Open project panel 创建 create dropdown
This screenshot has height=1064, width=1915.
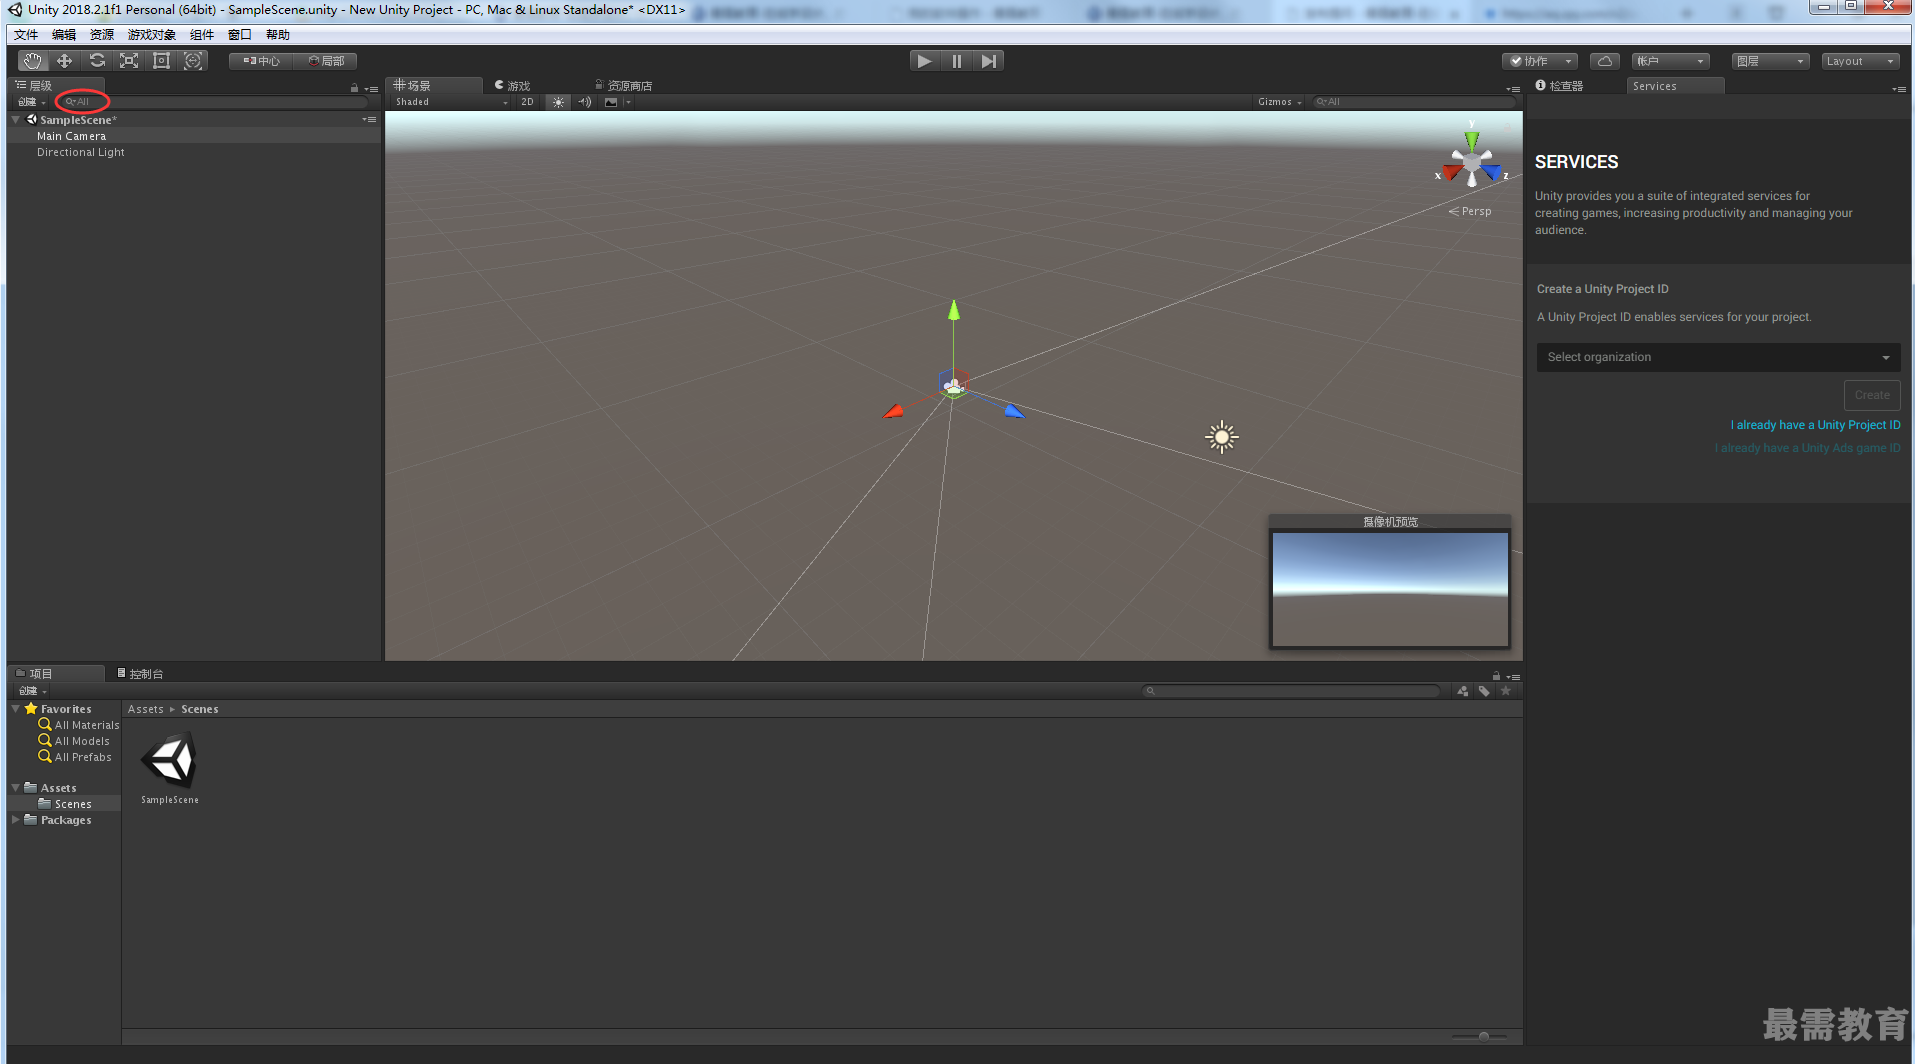[32, 691]
